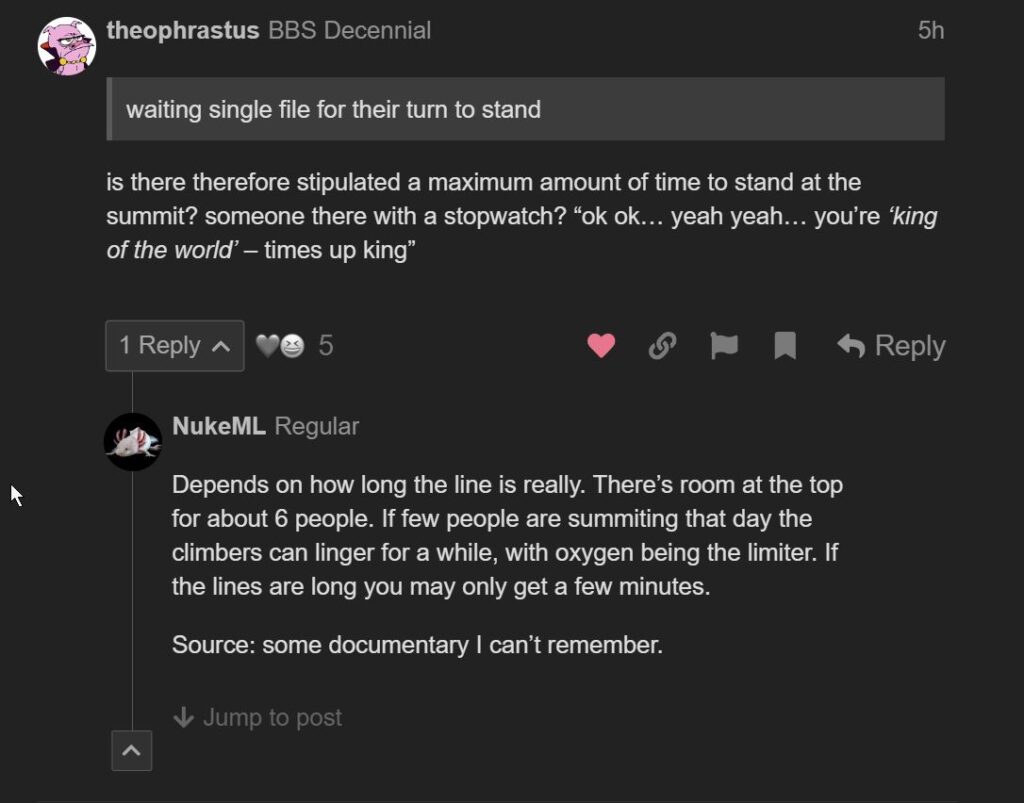Viewport: 1024px width, 803px height.
Task: Open the 5h post timestamp
Action: (x=930, y=30)
